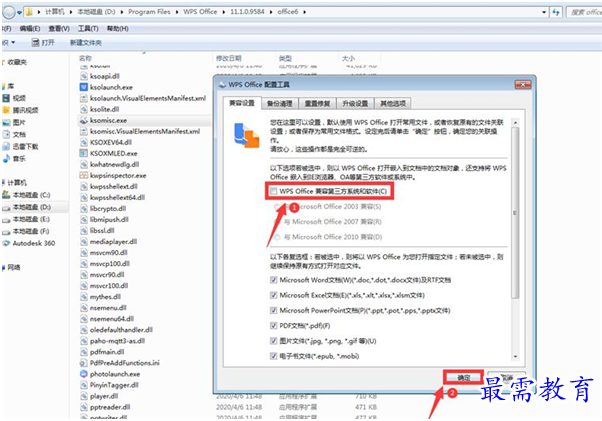Click the OK (确定) button

click(463, 378)
